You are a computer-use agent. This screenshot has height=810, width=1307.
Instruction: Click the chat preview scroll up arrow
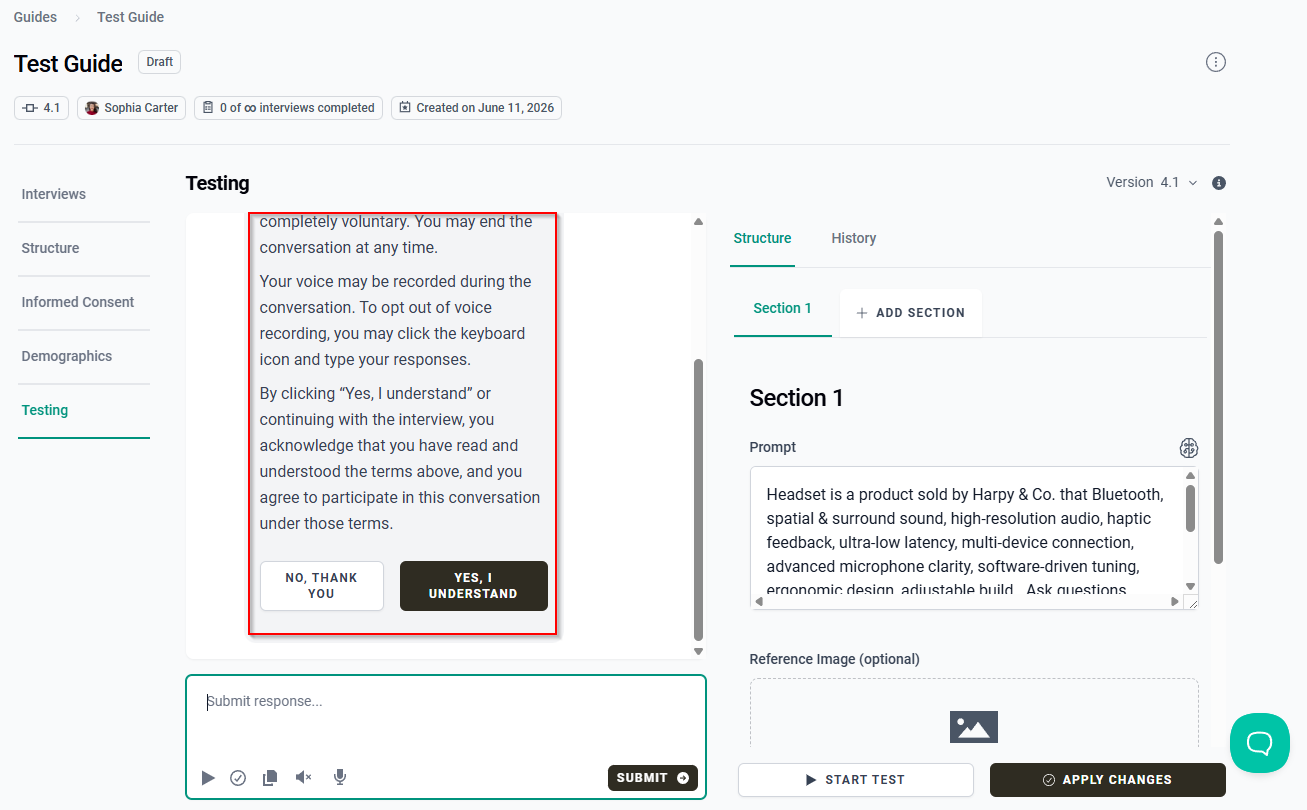698,222
